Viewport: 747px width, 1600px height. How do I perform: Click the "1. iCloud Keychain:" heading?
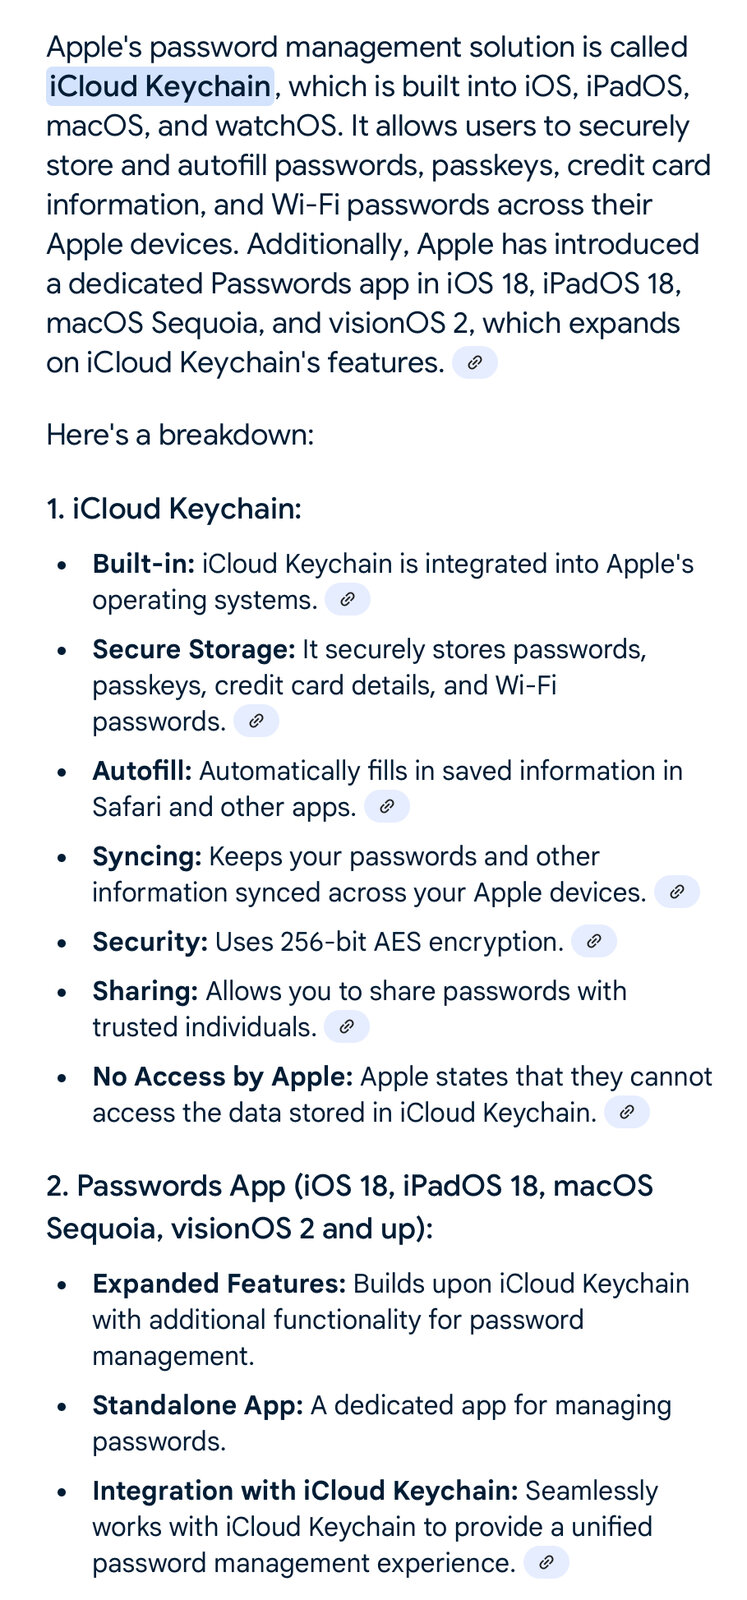[174, 509]
